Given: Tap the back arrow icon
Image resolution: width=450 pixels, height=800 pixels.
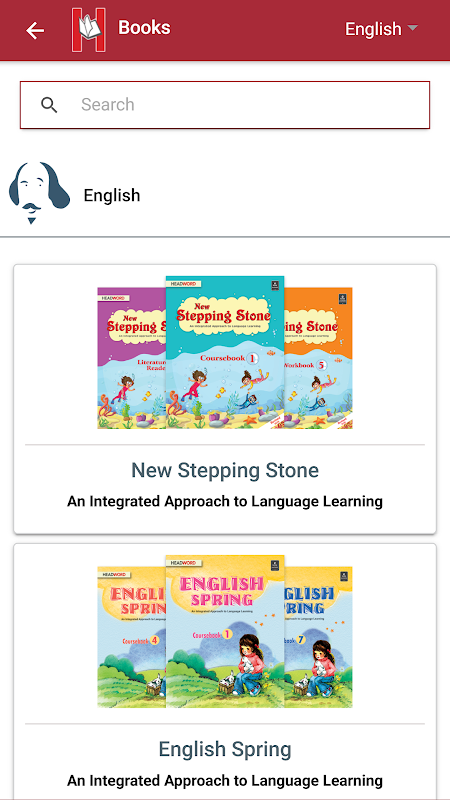Looking at the screenshot, I should (x=35, y=31).
